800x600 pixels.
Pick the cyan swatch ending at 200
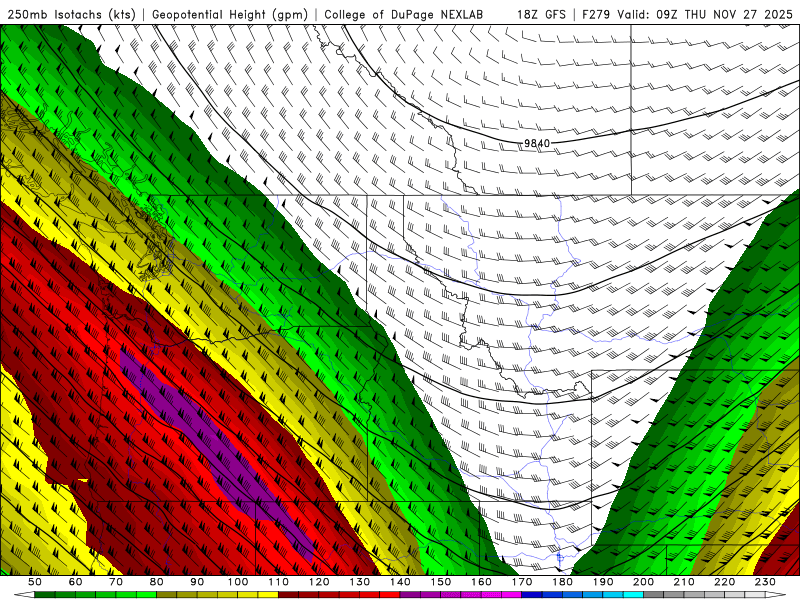point(633,594)
